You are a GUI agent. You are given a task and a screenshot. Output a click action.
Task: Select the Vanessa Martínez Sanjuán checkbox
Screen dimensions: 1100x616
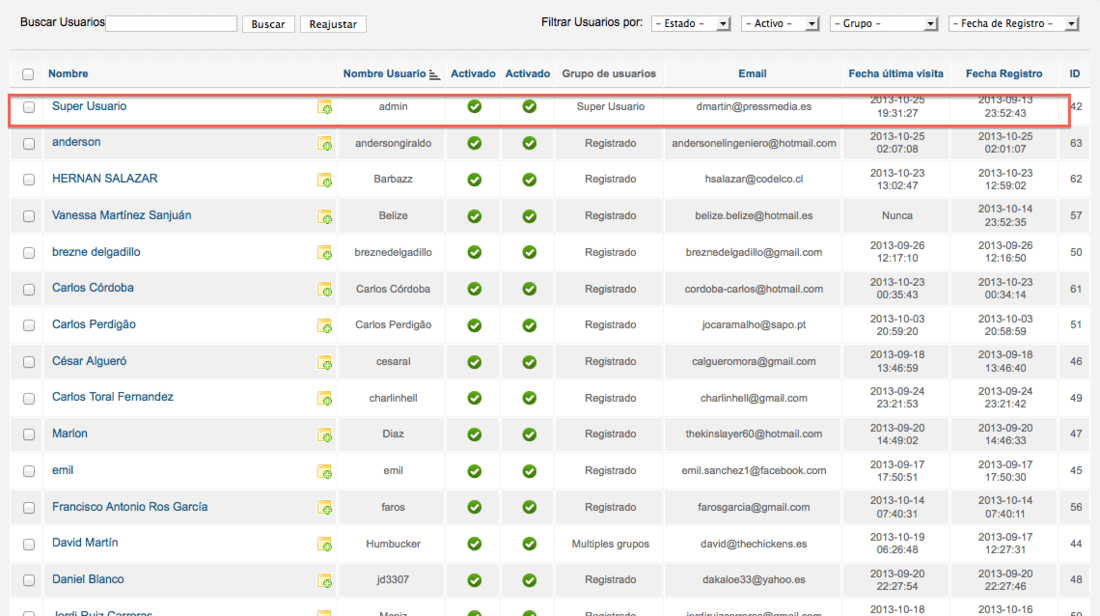pos(29,216)
